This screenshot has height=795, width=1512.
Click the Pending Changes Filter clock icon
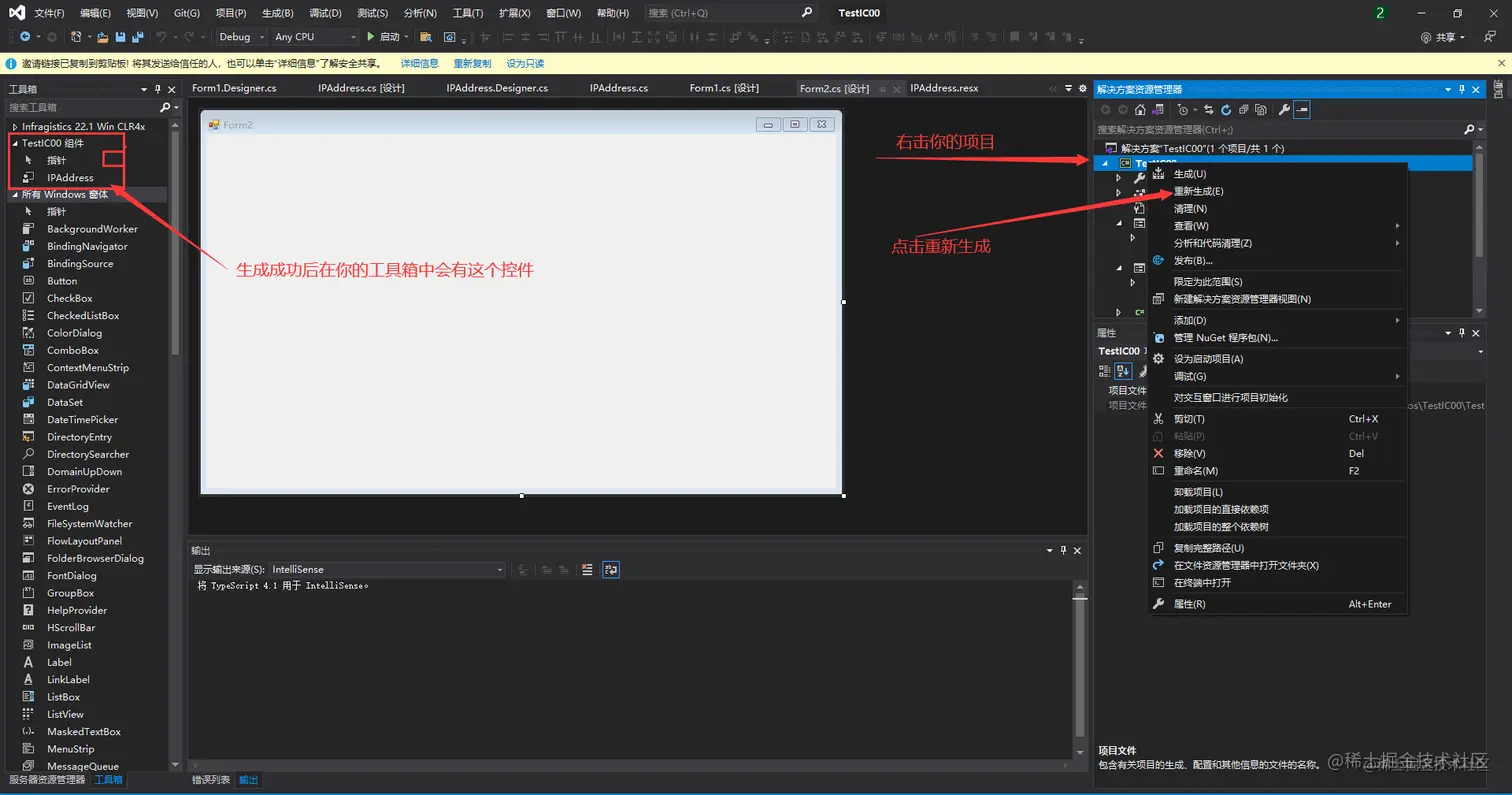(1183, 109)
